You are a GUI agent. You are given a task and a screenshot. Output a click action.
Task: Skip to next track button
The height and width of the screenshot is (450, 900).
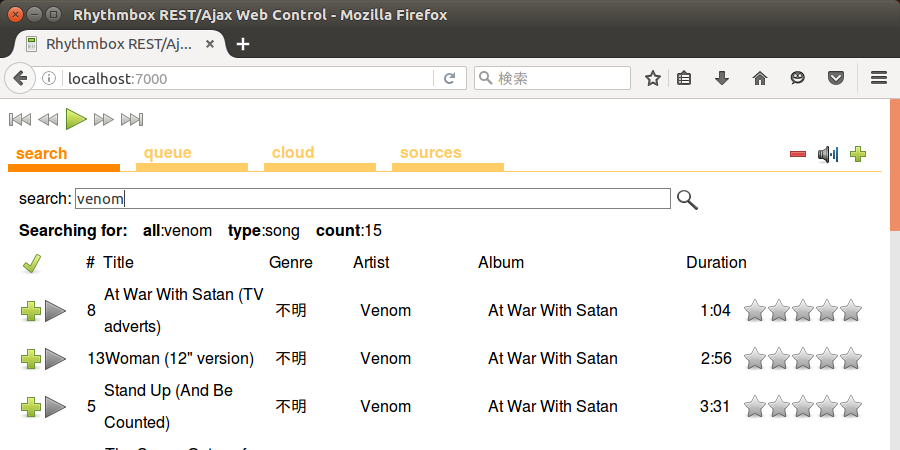tap(132, 119)
